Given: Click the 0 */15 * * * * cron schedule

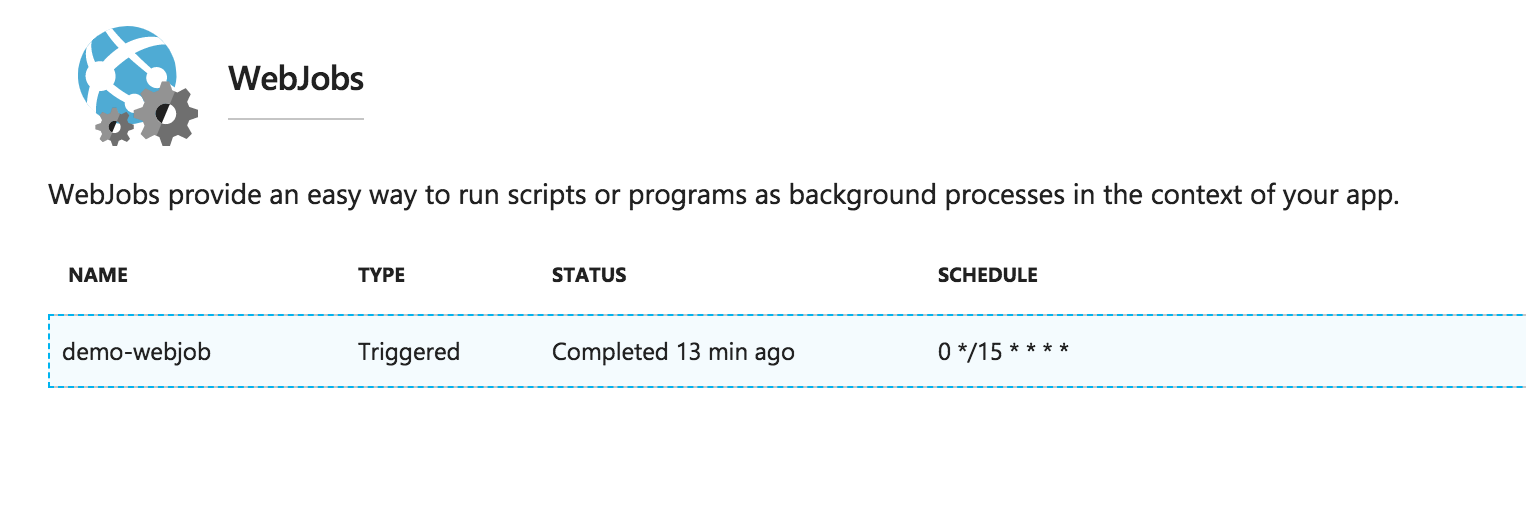Looking at the screenshot, I should [x=1003, y=352].
